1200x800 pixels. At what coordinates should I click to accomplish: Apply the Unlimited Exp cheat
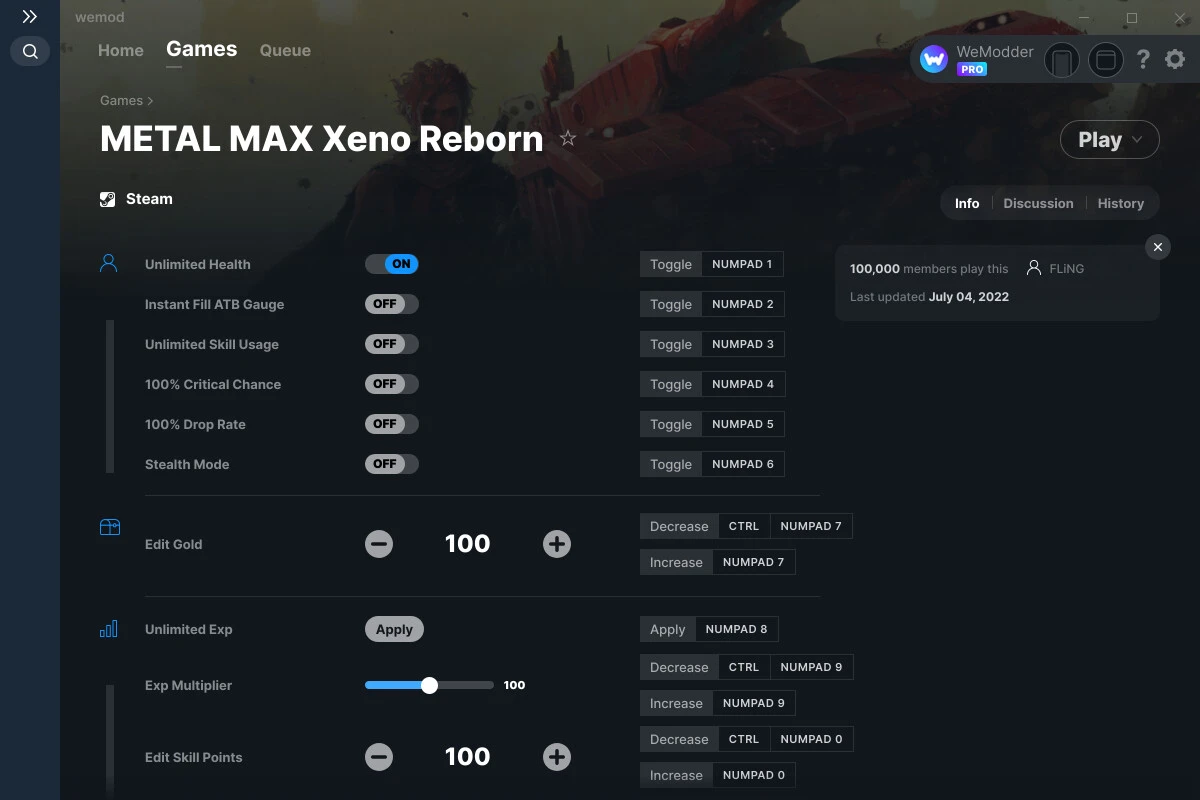pyautogui.click(x=393, y=629)
